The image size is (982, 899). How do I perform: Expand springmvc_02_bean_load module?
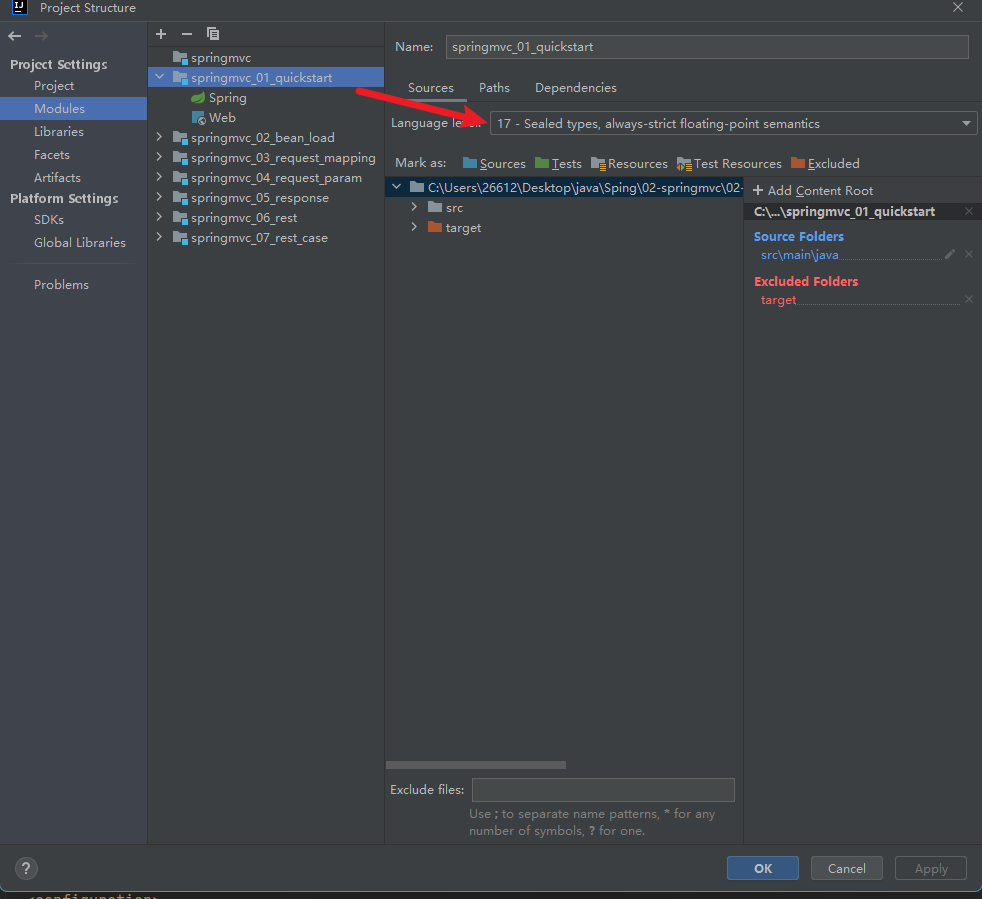coord(159,137)
